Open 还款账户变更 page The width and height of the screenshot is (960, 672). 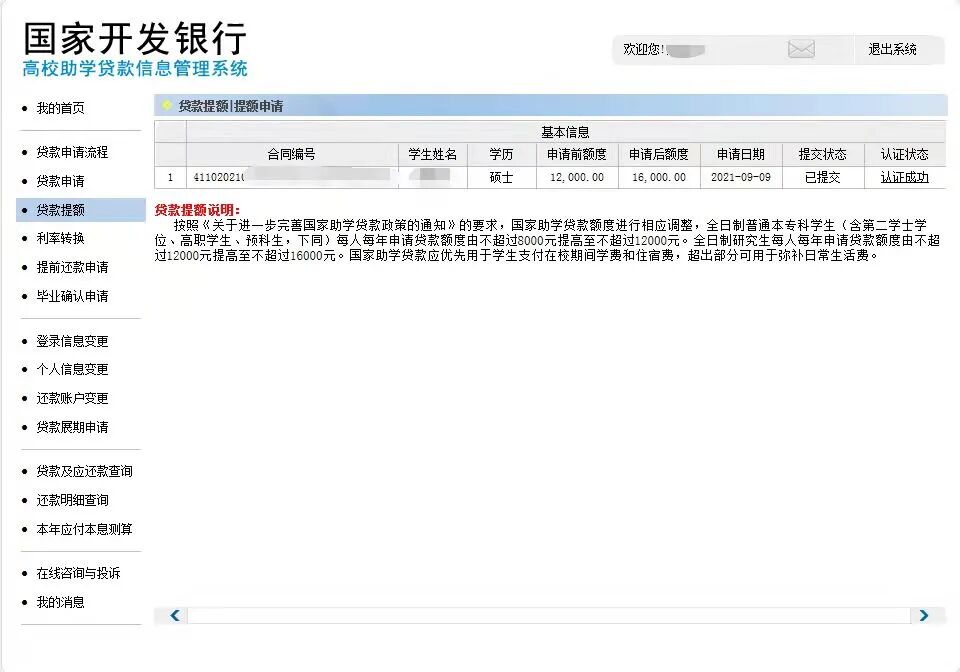[x=72, y=398]
